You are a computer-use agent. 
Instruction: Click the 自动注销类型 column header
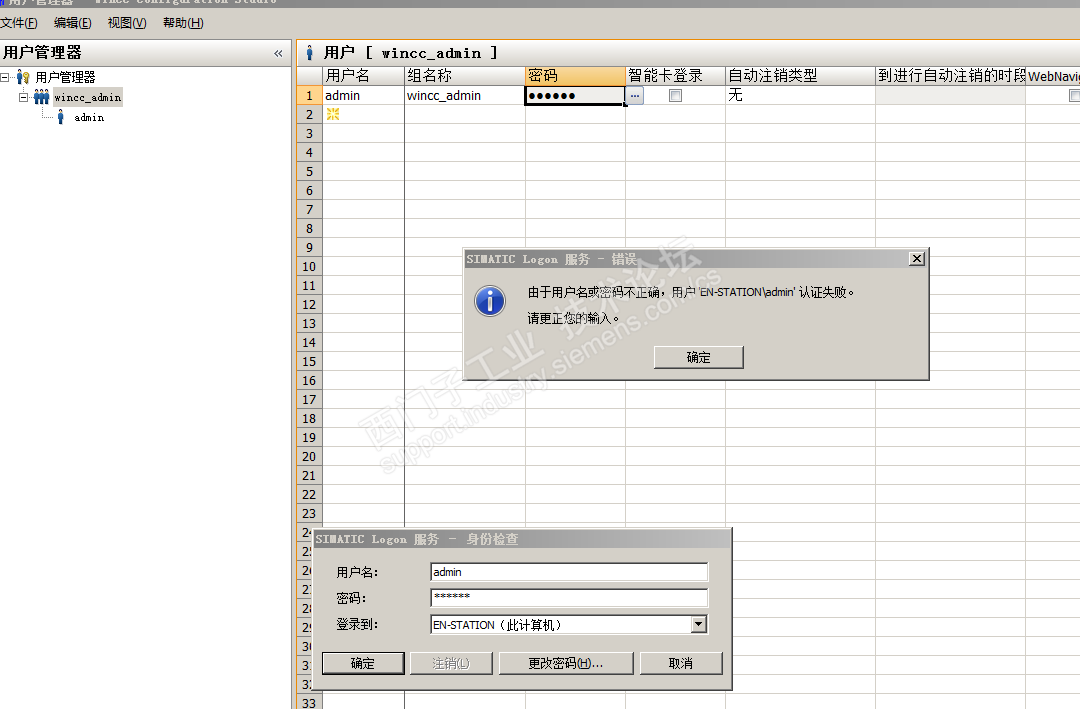pyautogui.click(x=800, y=76)
